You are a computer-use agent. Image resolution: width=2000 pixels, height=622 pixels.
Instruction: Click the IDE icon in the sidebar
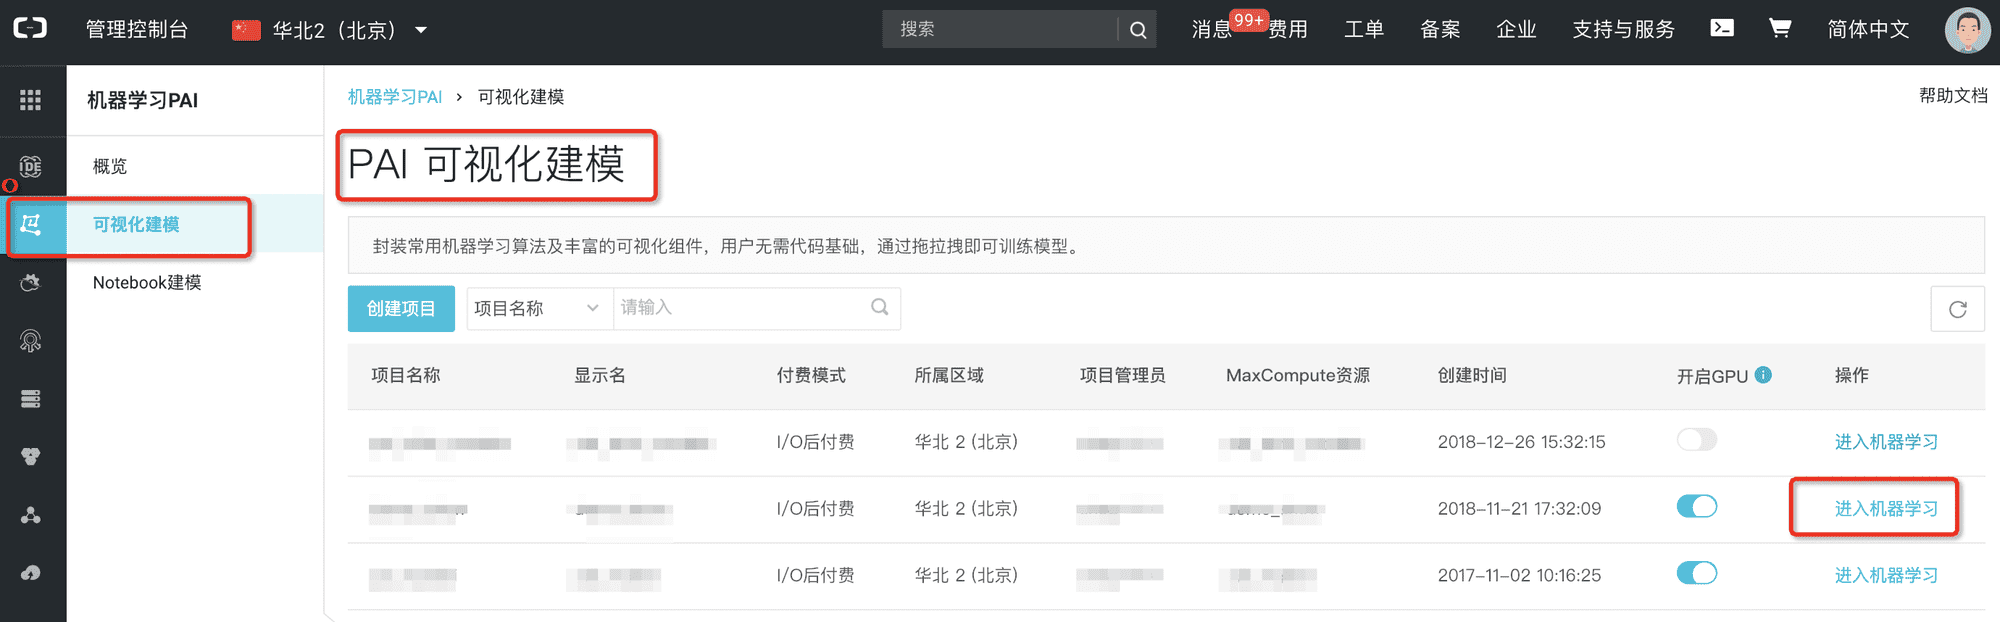point(31,166)
